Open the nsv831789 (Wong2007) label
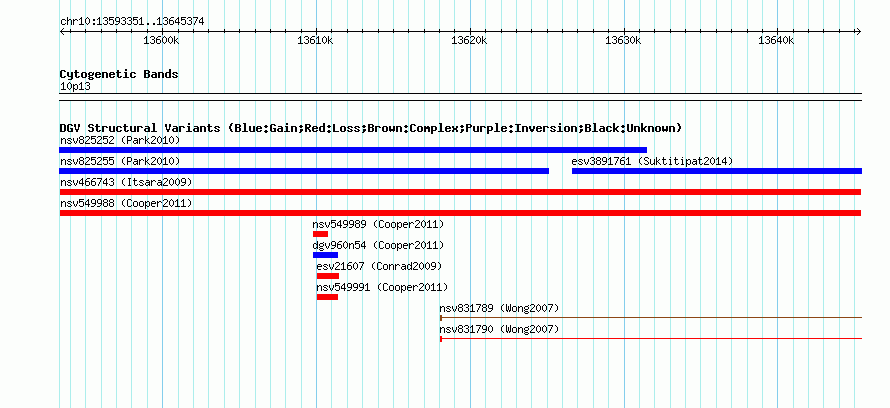890x408 pixels. [x=499, y=308]
